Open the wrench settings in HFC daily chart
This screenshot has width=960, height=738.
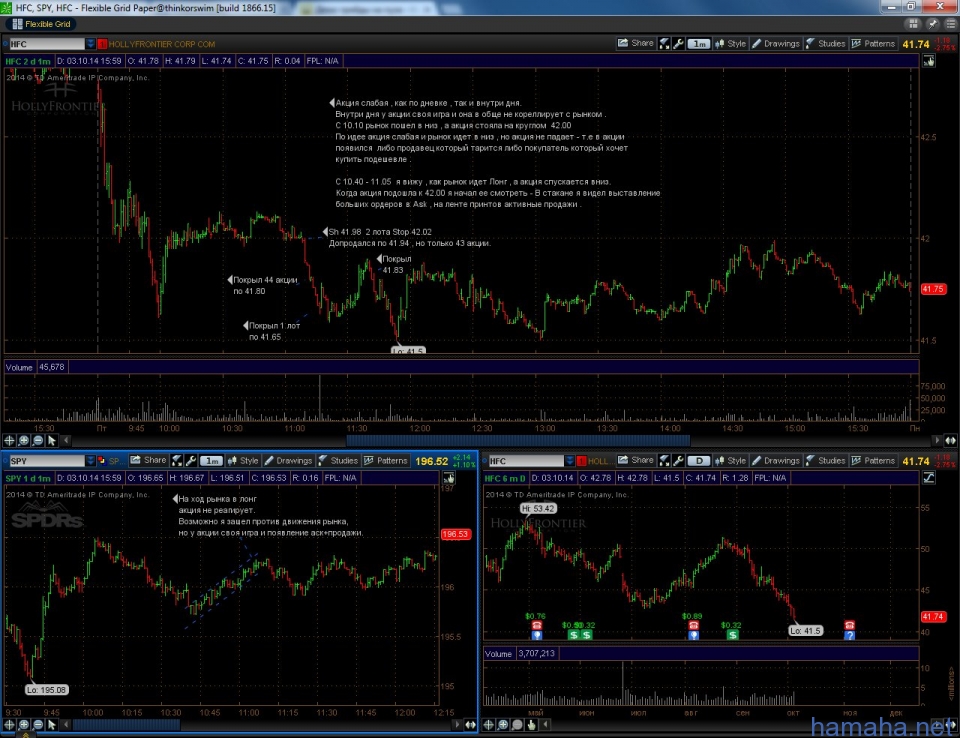pos(678,461)
